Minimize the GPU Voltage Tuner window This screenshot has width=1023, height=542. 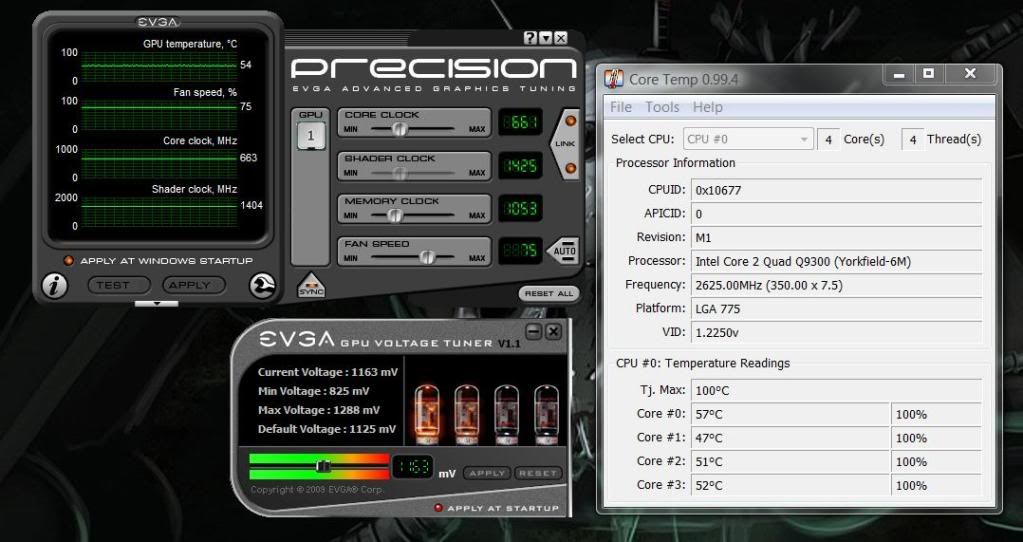534,331
